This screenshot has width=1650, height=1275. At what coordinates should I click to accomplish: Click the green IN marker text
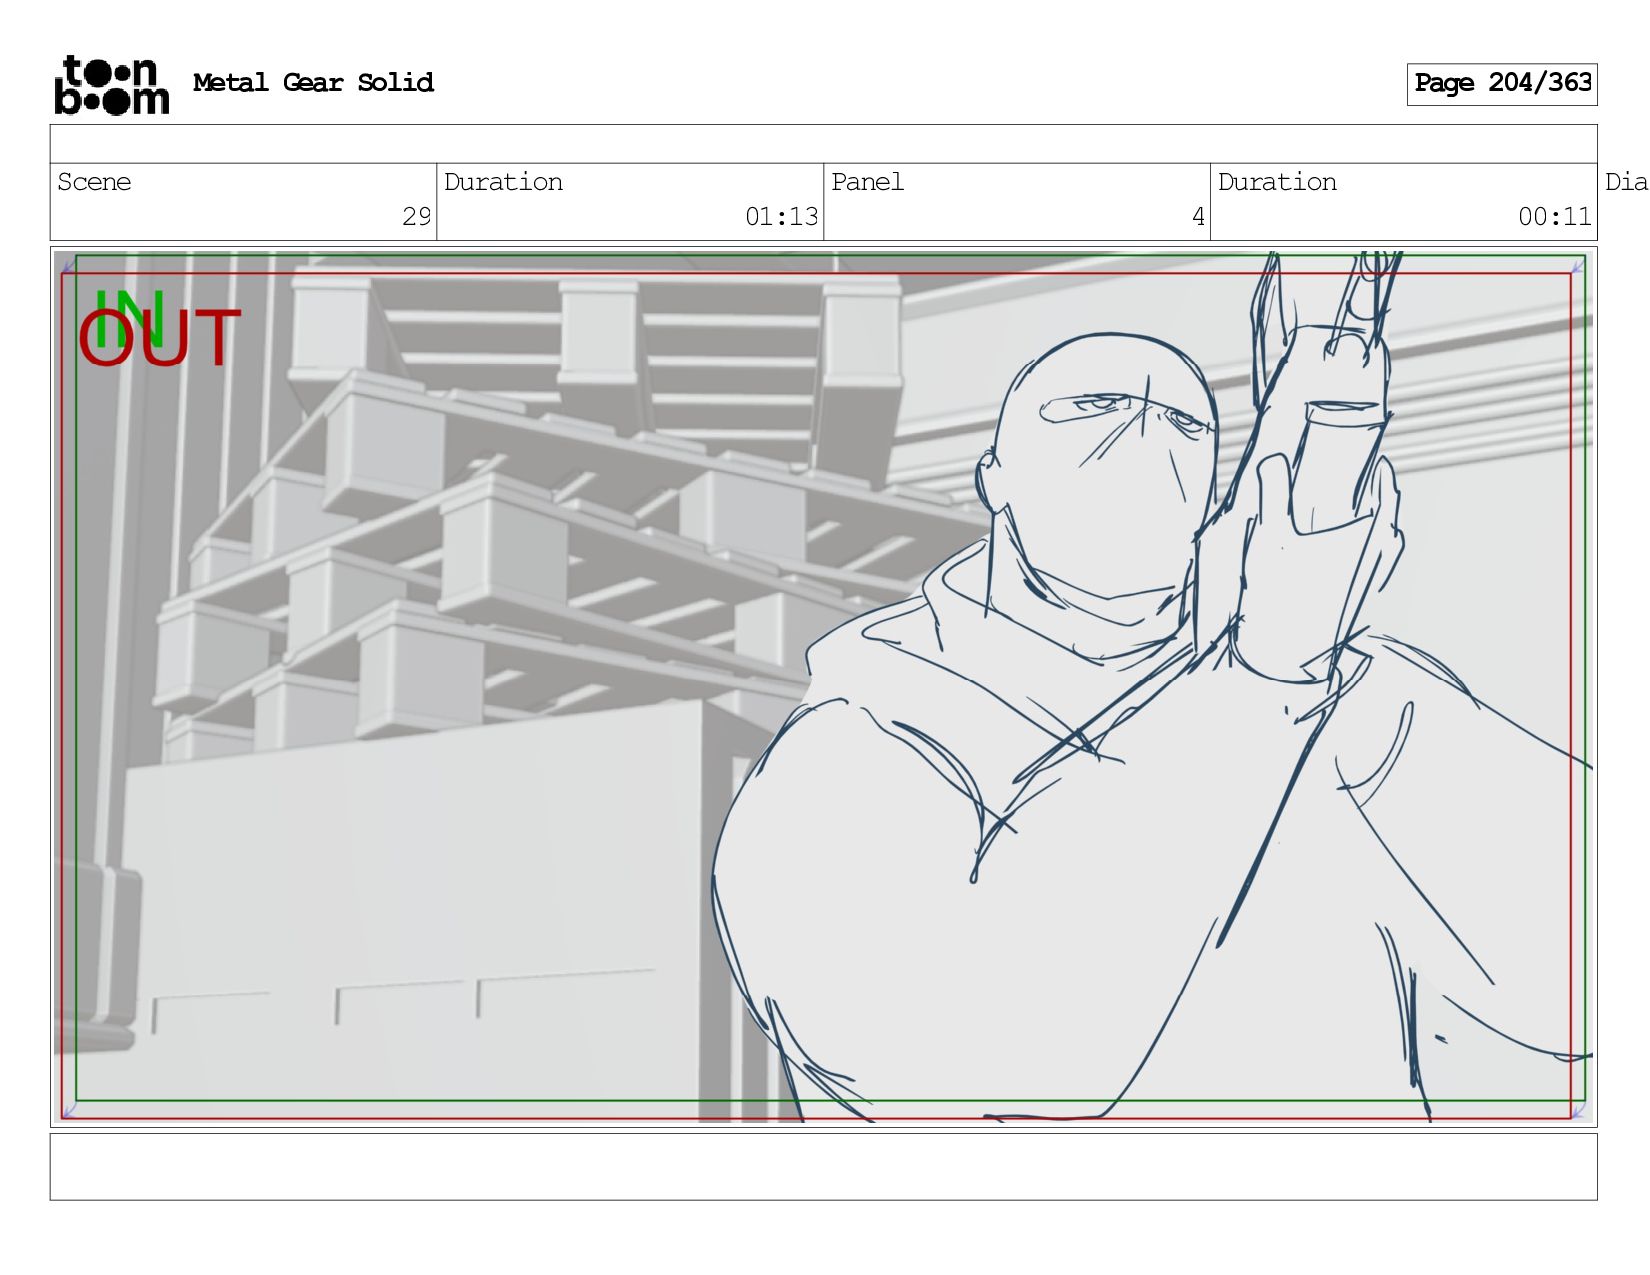click(x=129, y=317)
